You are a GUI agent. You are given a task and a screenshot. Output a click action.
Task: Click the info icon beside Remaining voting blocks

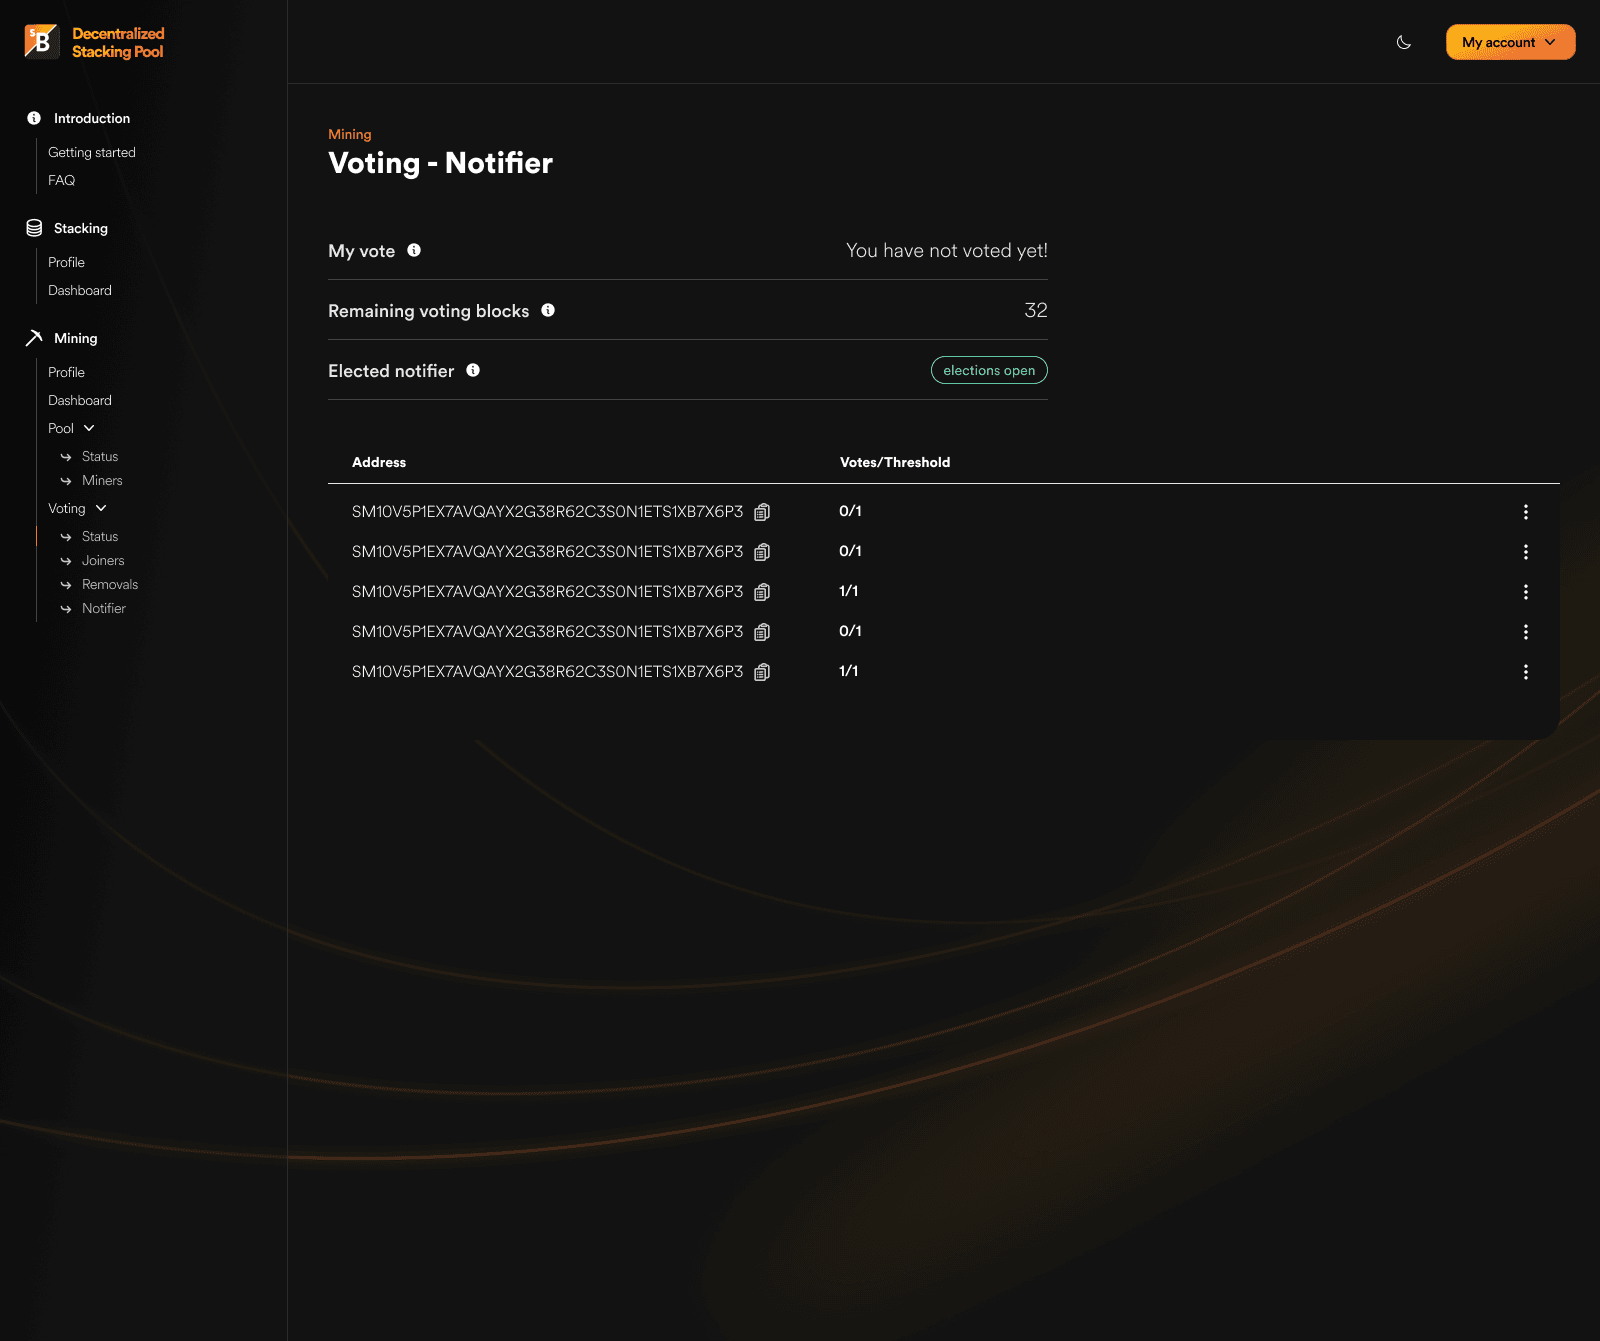pyautogui.click(x=548, y=311)
